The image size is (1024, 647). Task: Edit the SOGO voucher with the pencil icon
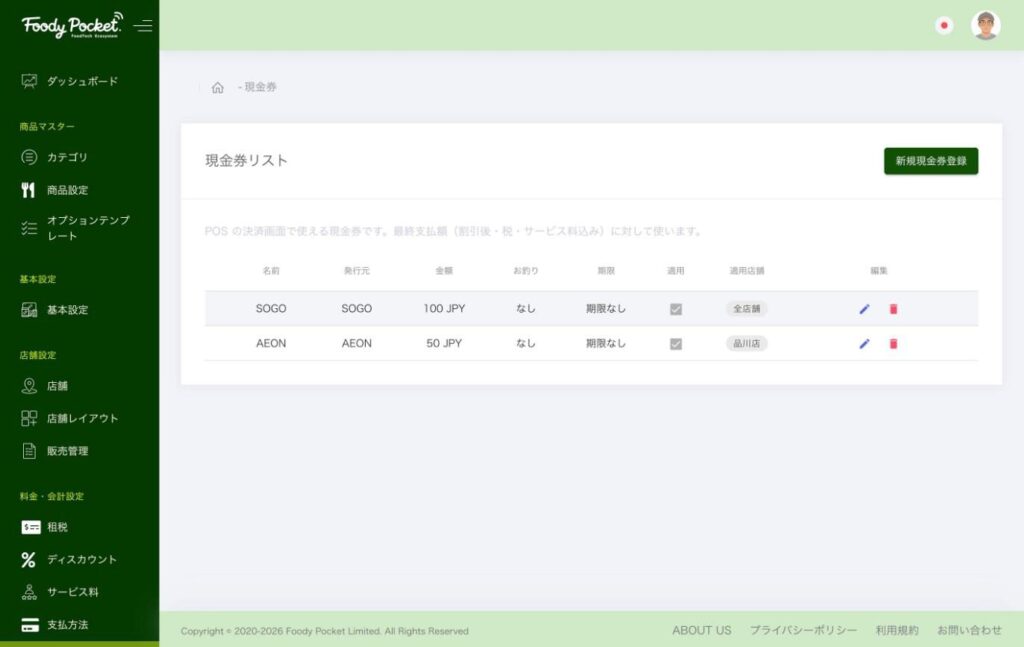coord(864,309)
